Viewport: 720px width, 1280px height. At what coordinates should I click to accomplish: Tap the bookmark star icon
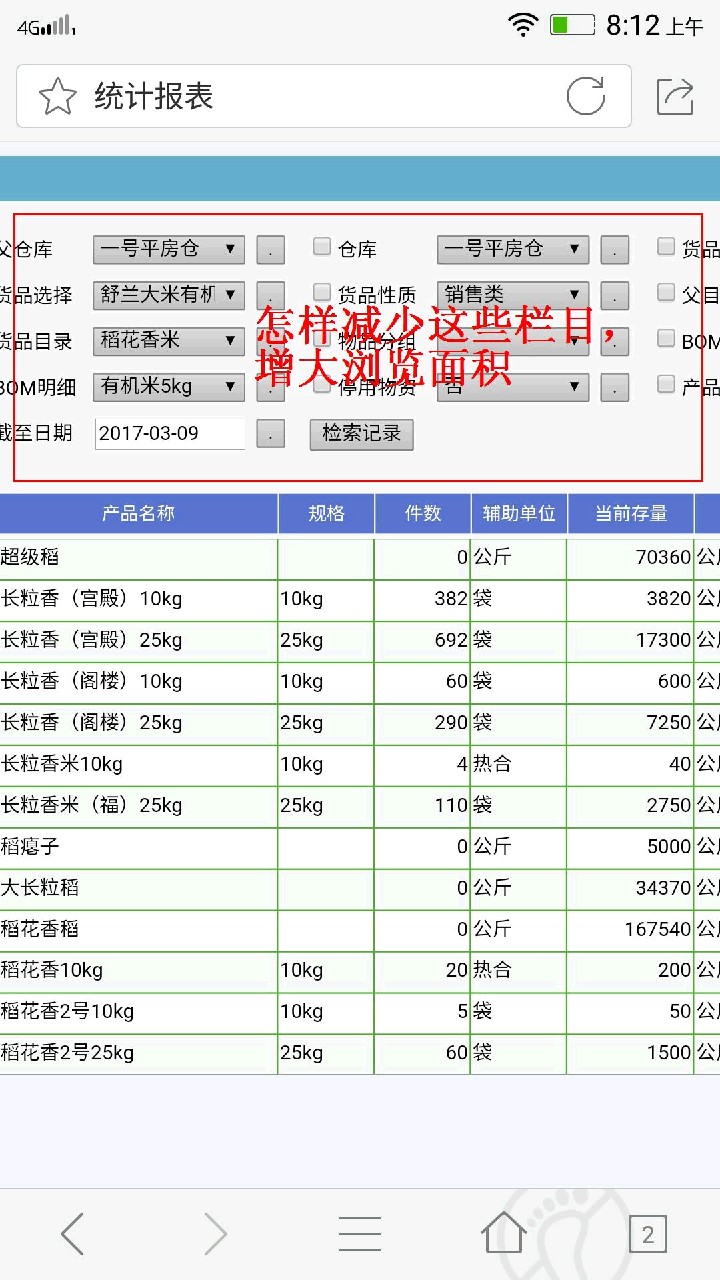click(x=58, y=97)
